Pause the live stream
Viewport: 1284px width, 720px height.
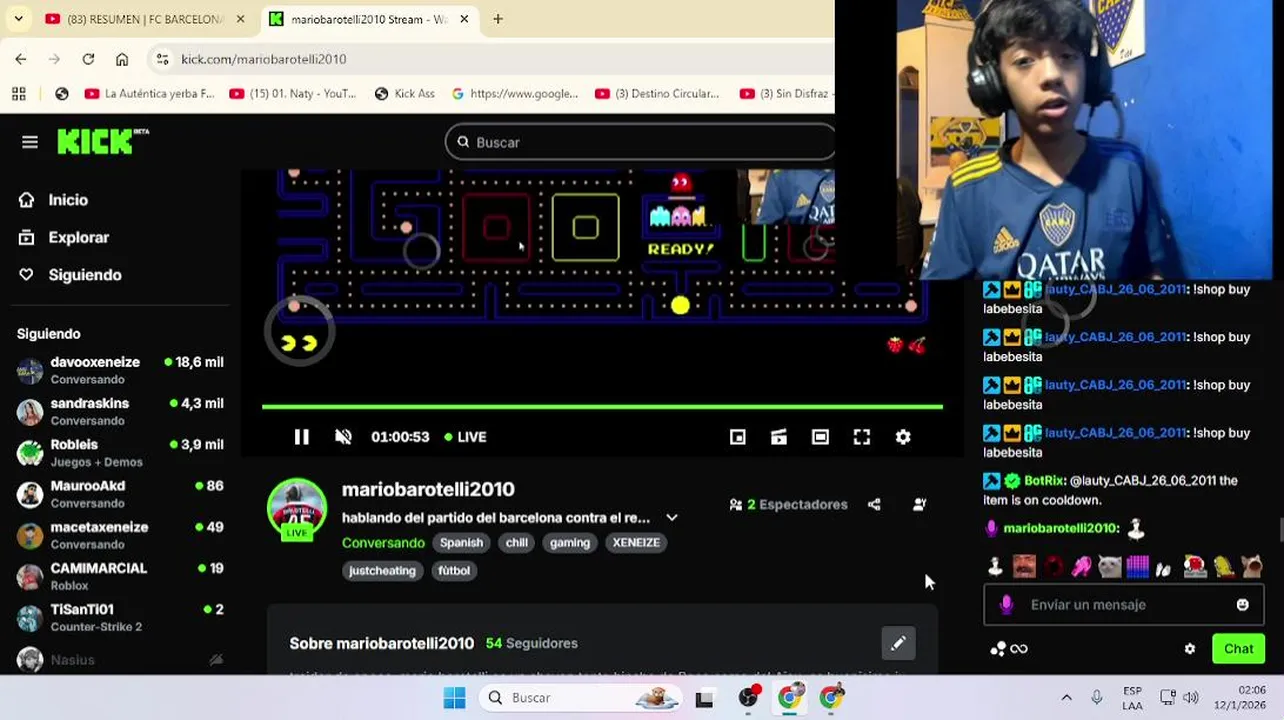301,437
